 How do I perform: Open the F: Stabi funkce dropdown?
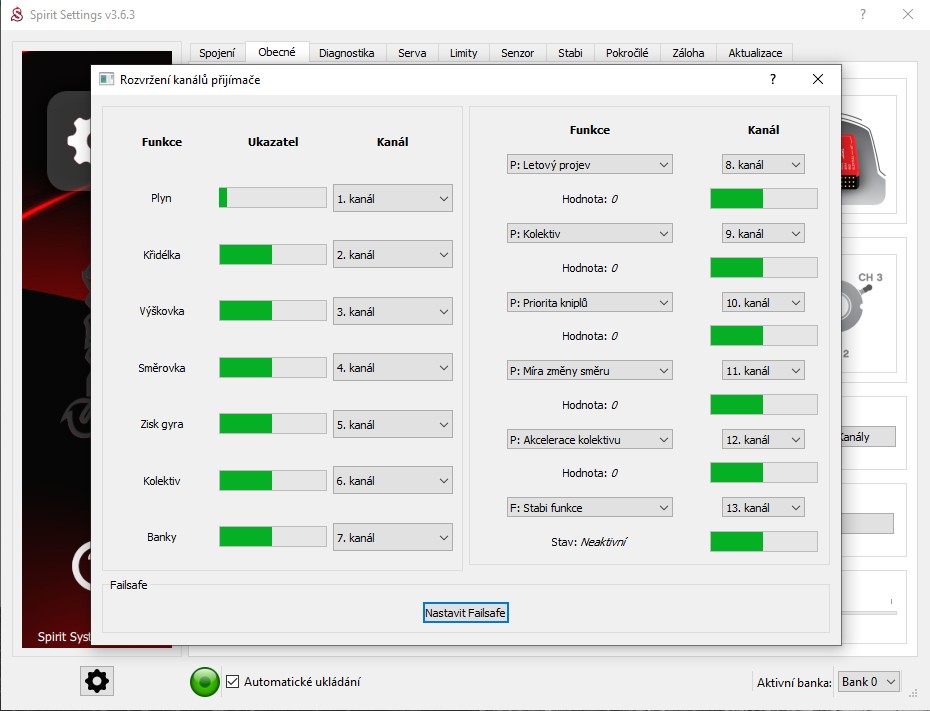point(588,508)
